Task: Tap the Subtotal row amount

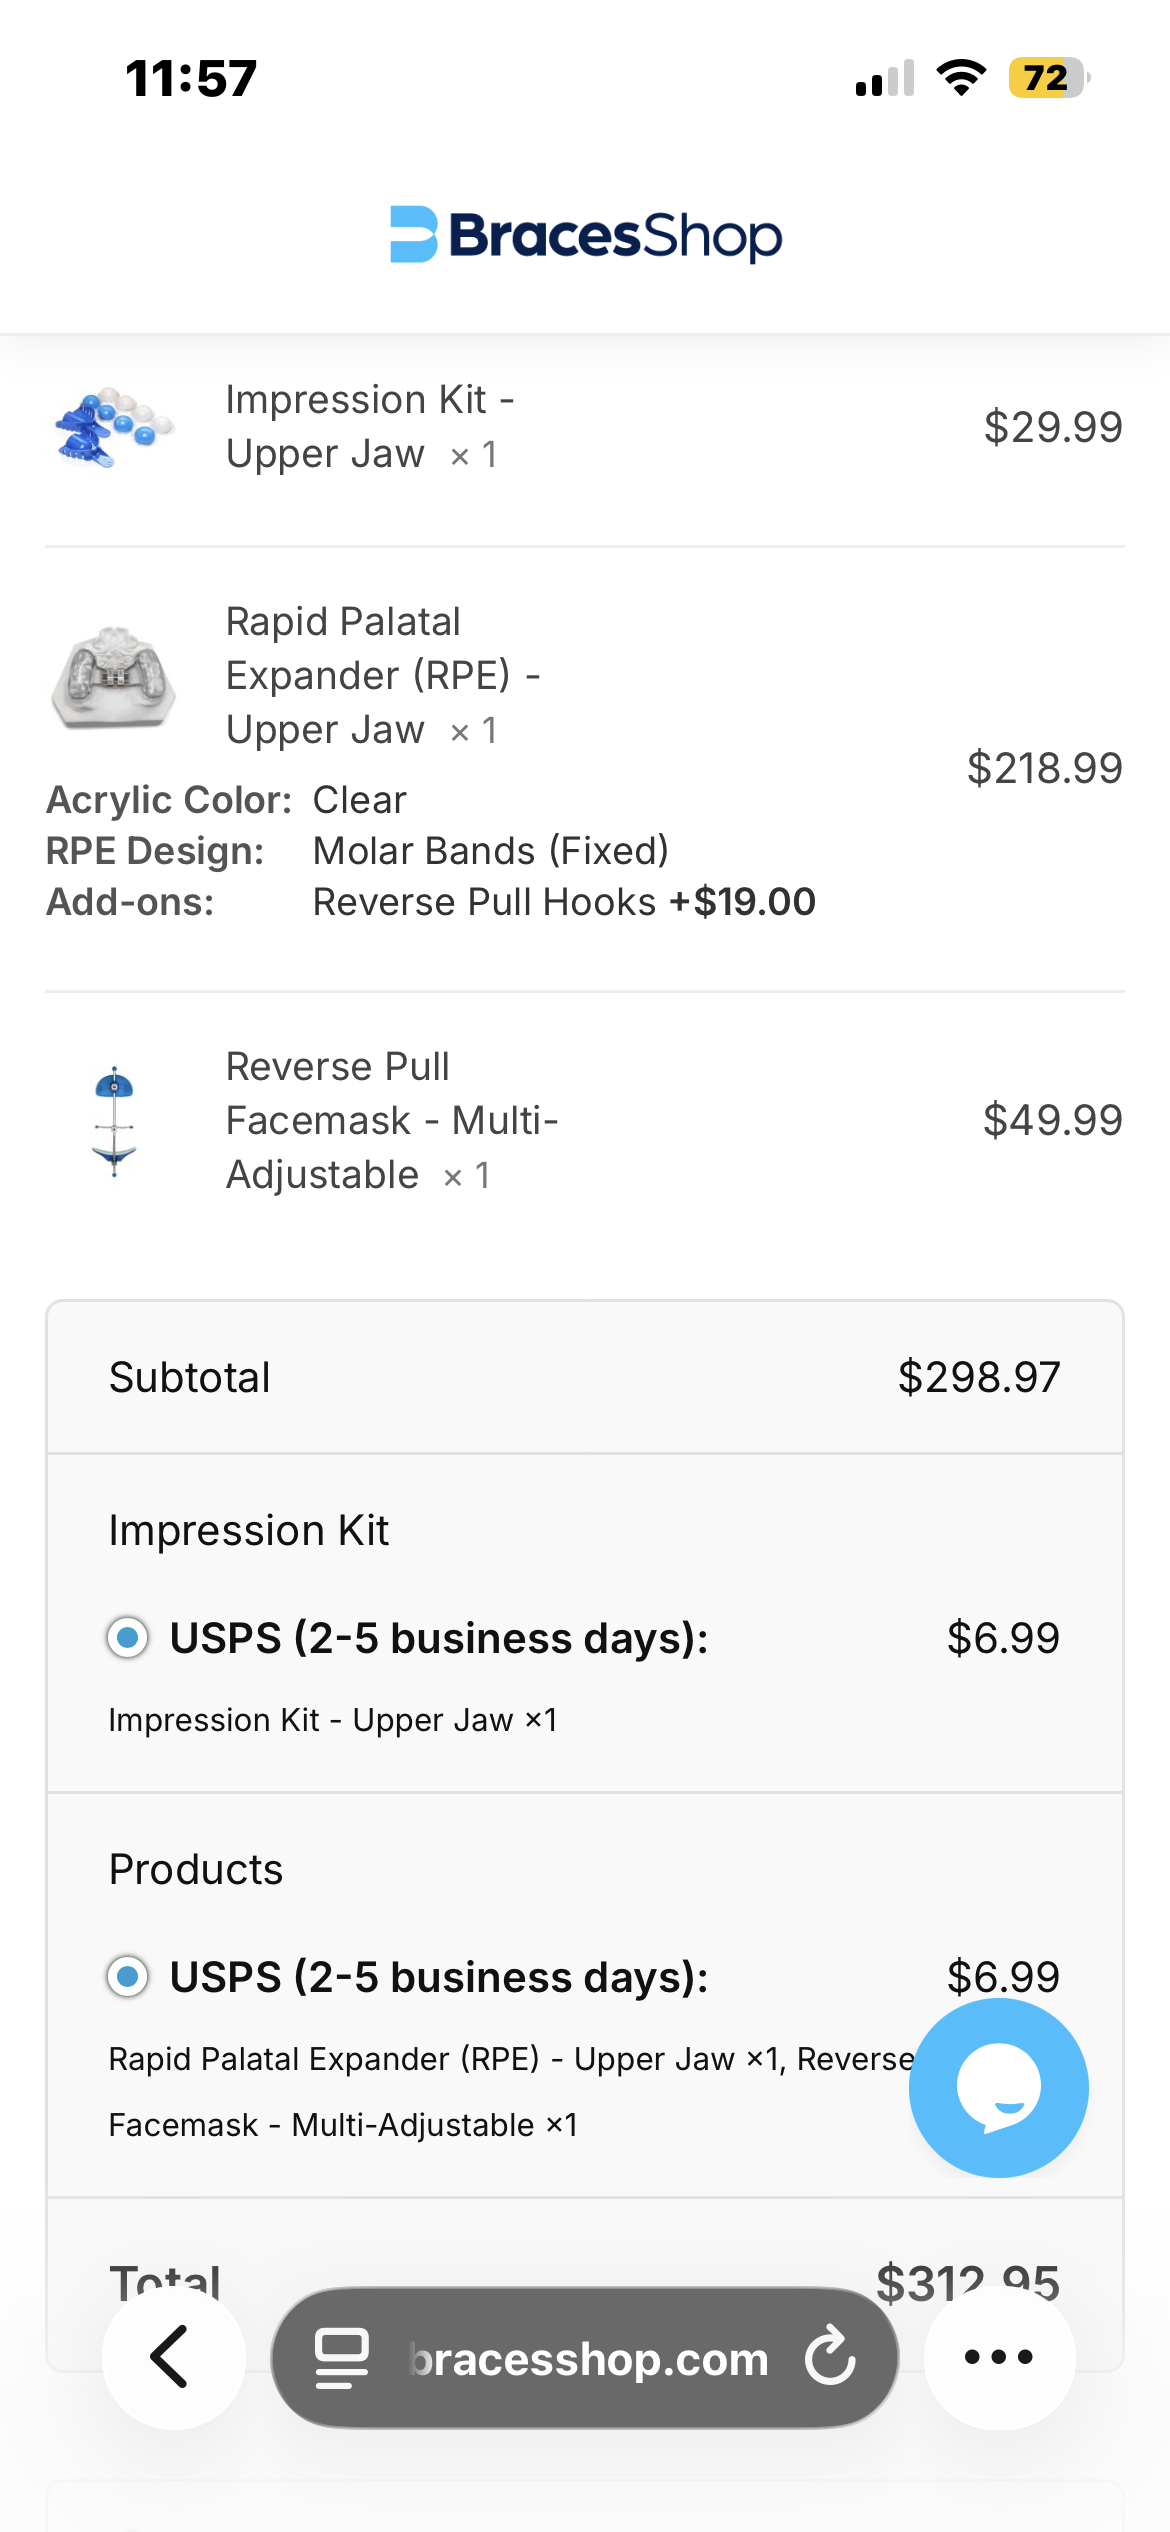Action: point(978,1377)
